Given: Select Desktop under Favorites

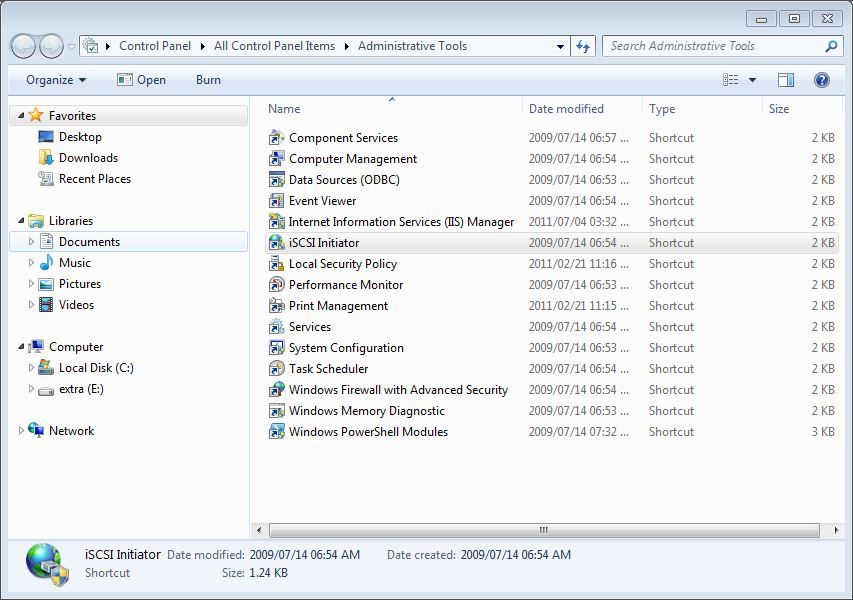Looking at the screenshot, I should [x=80, y=137].
